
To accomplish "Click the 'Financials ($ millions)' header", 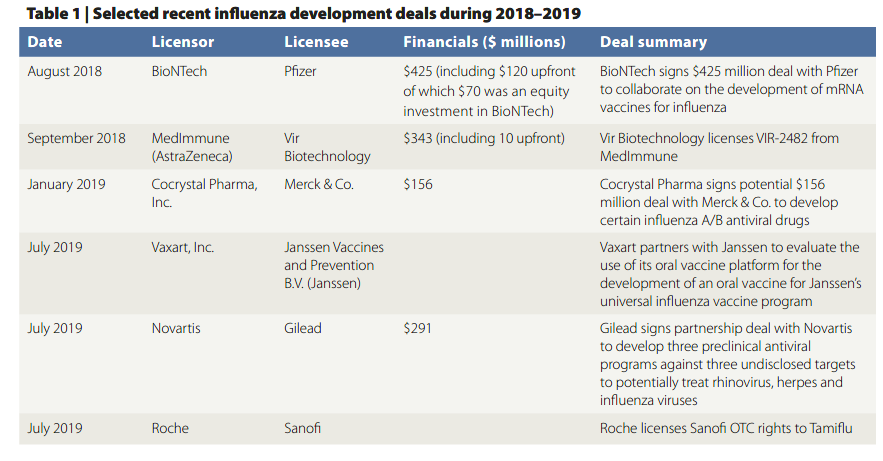I will pyautogui.click(x=484, y=42).
